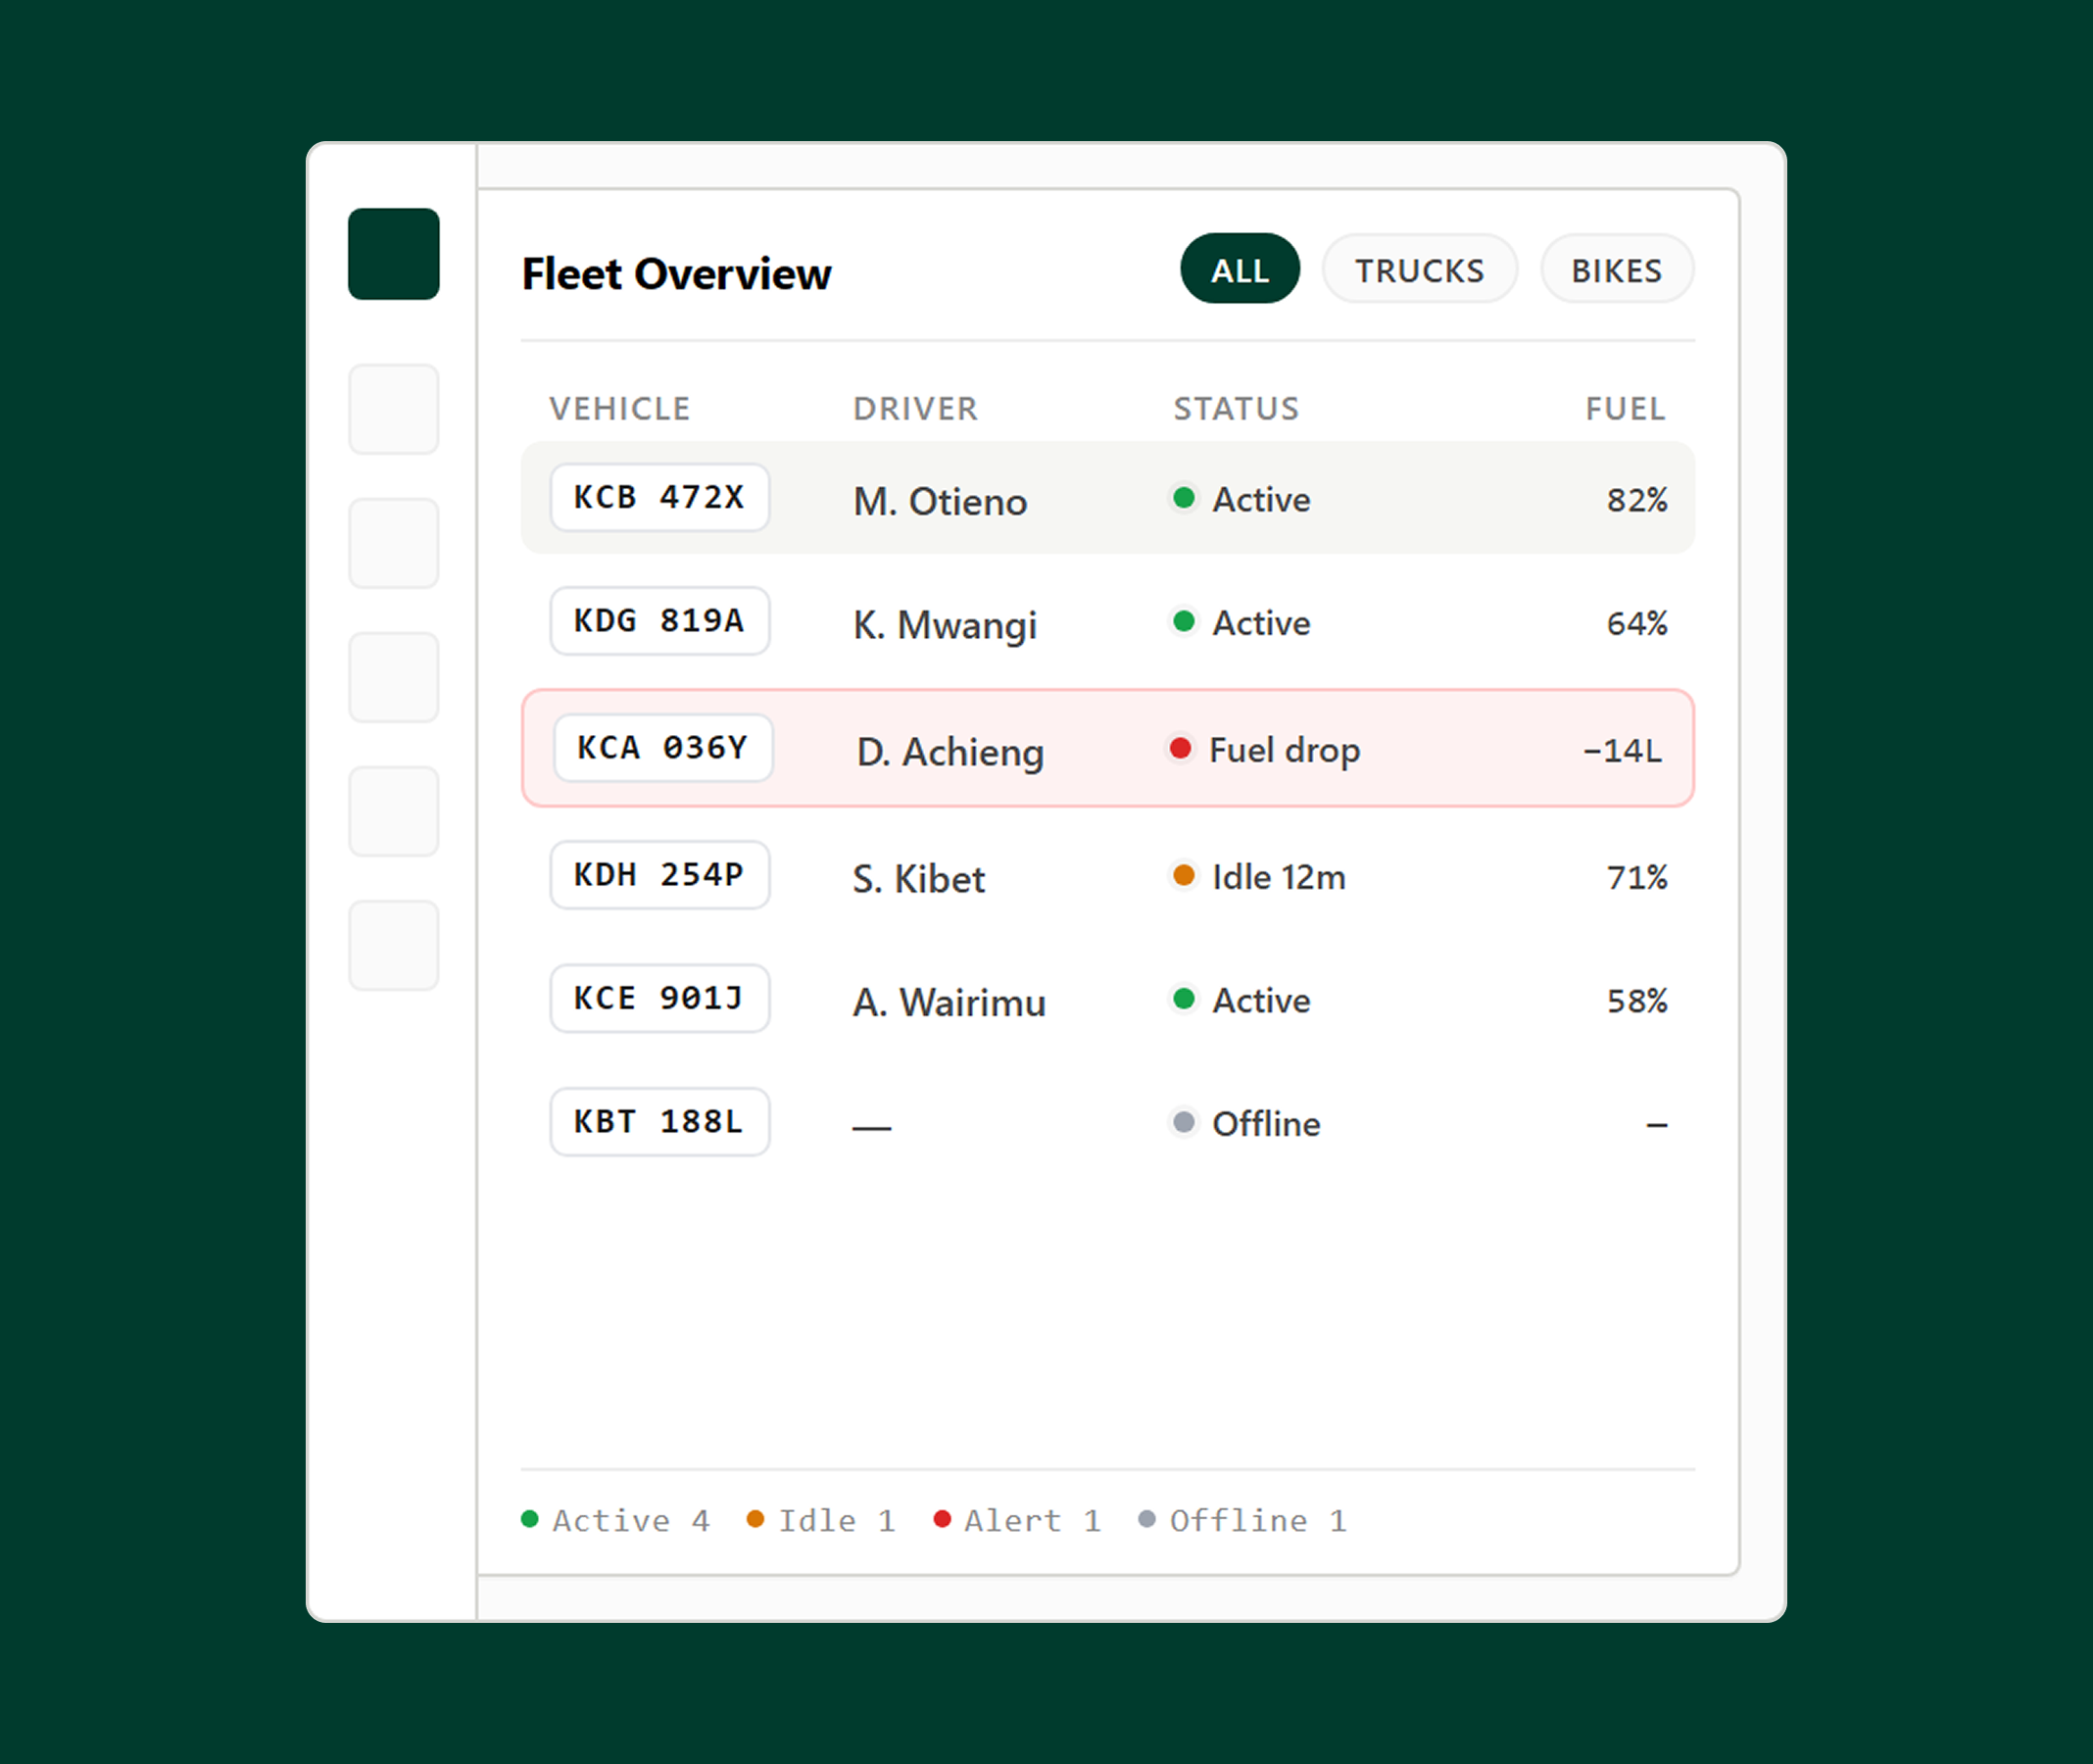Viewport: 2093px width, 1764px height.
Task: Select plate KBT 188L
Action: 659,1122
